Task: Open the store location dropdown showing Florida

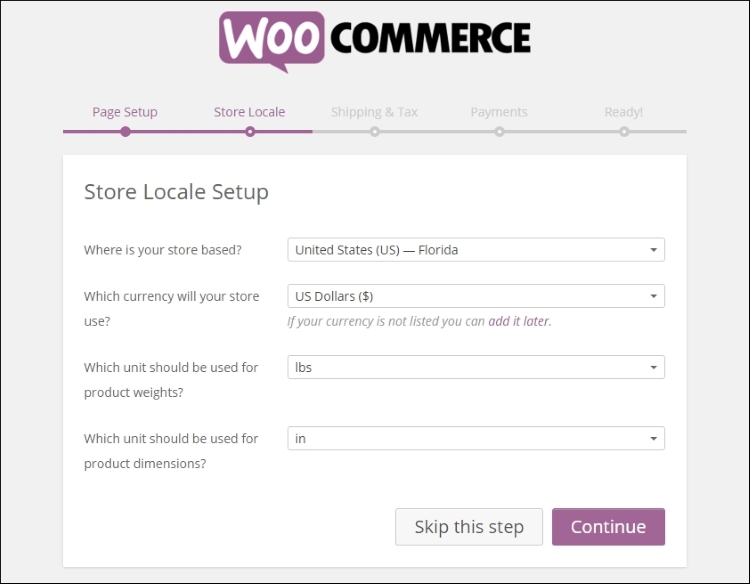Action: (475, 250)
